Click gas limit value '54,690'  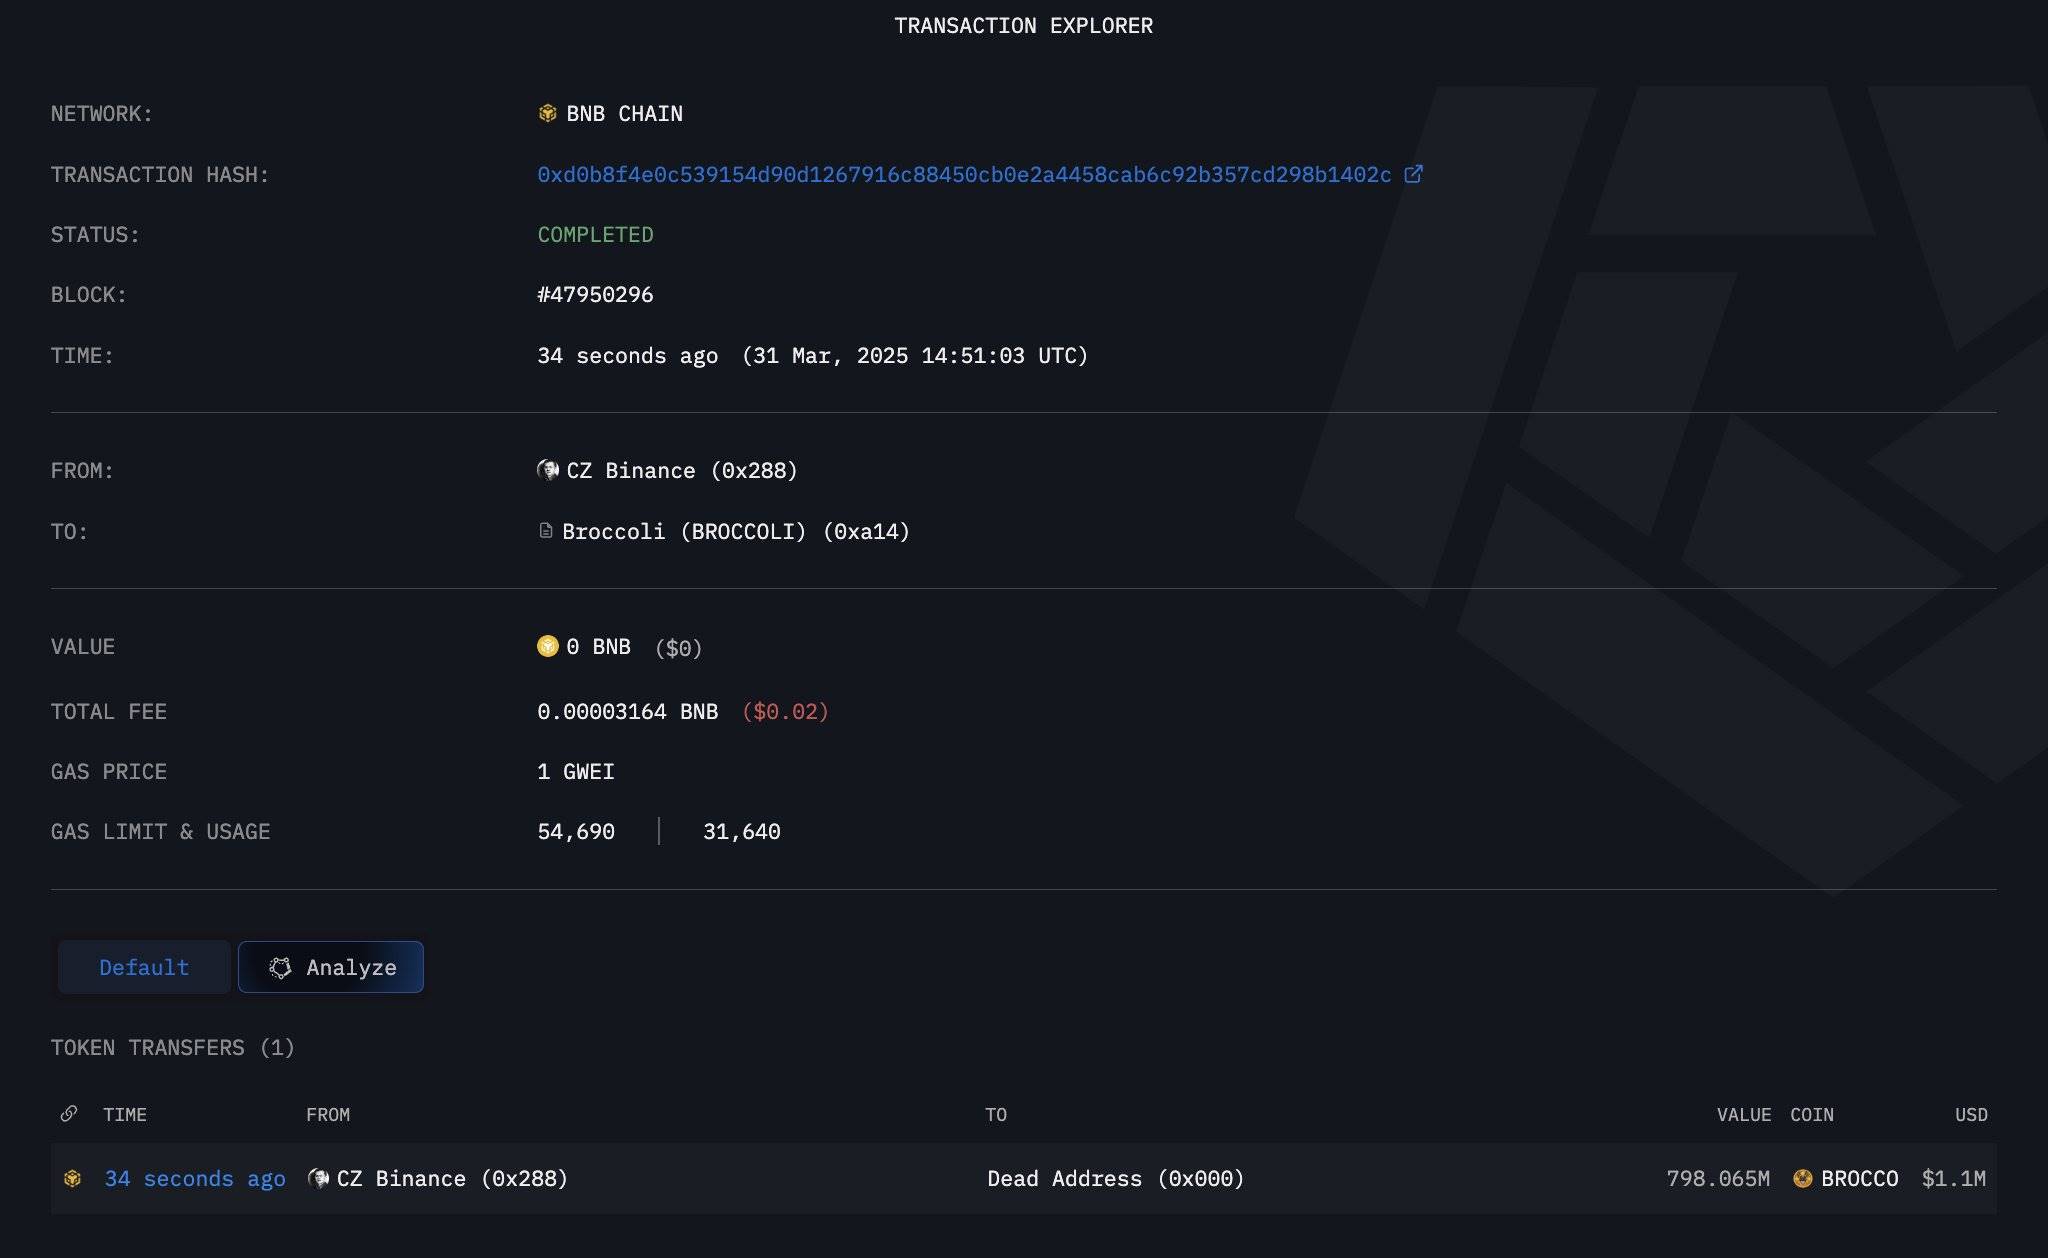pyautogui.click(x=576, y=831)
